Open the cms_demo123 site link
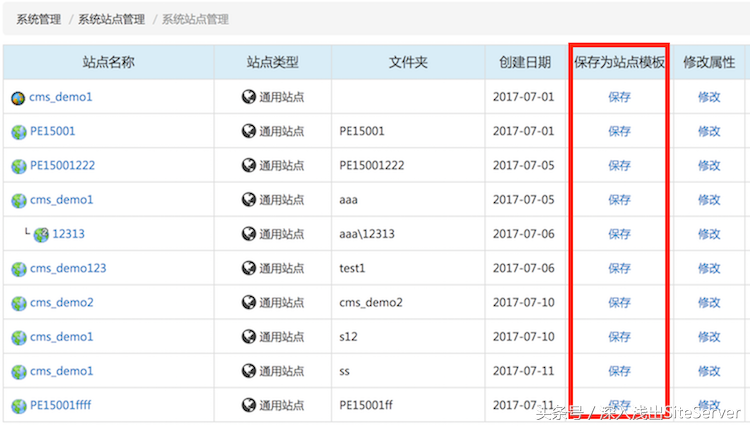750x426 pixels. [68, 268]
